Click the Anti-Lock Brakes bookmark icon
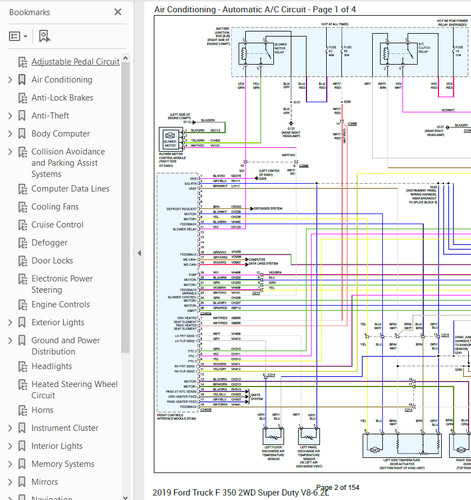This screenshot has width=471, height=500. [x=22, y=98]
